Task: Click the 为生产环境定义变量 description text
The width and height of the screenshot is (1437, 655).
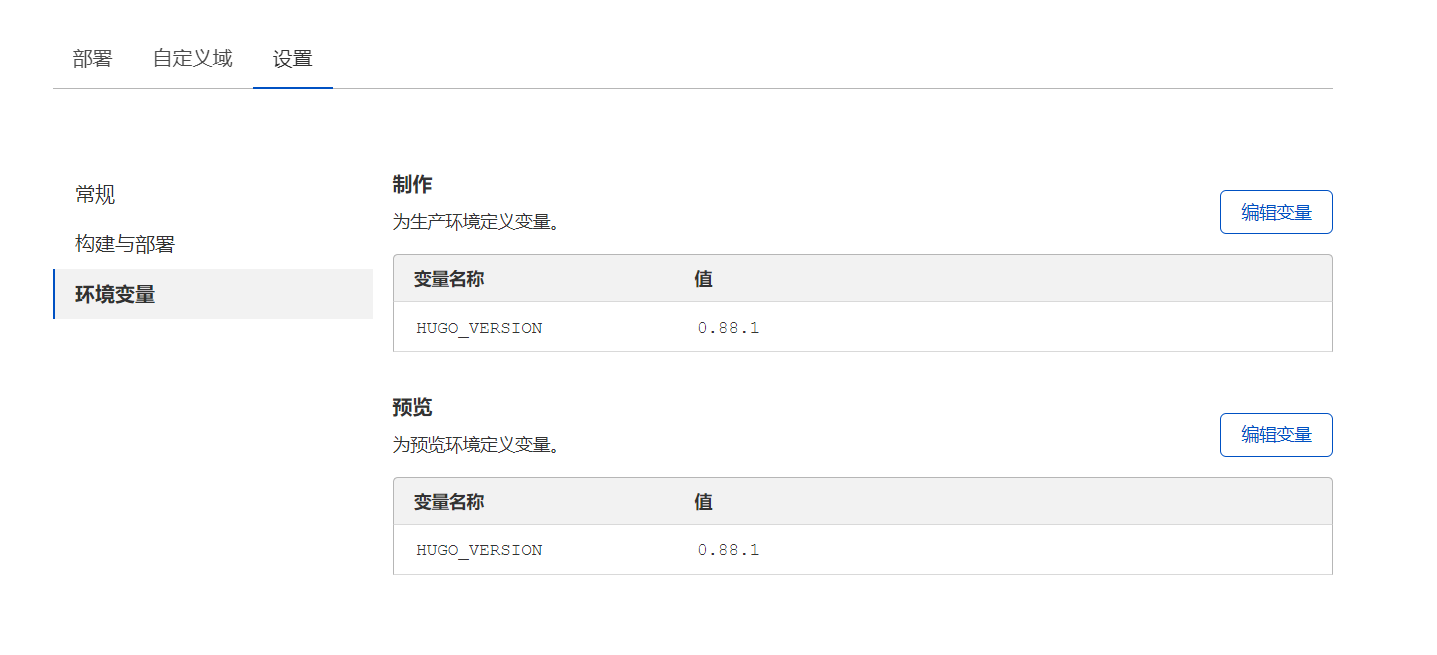Action: coord(475,221)
